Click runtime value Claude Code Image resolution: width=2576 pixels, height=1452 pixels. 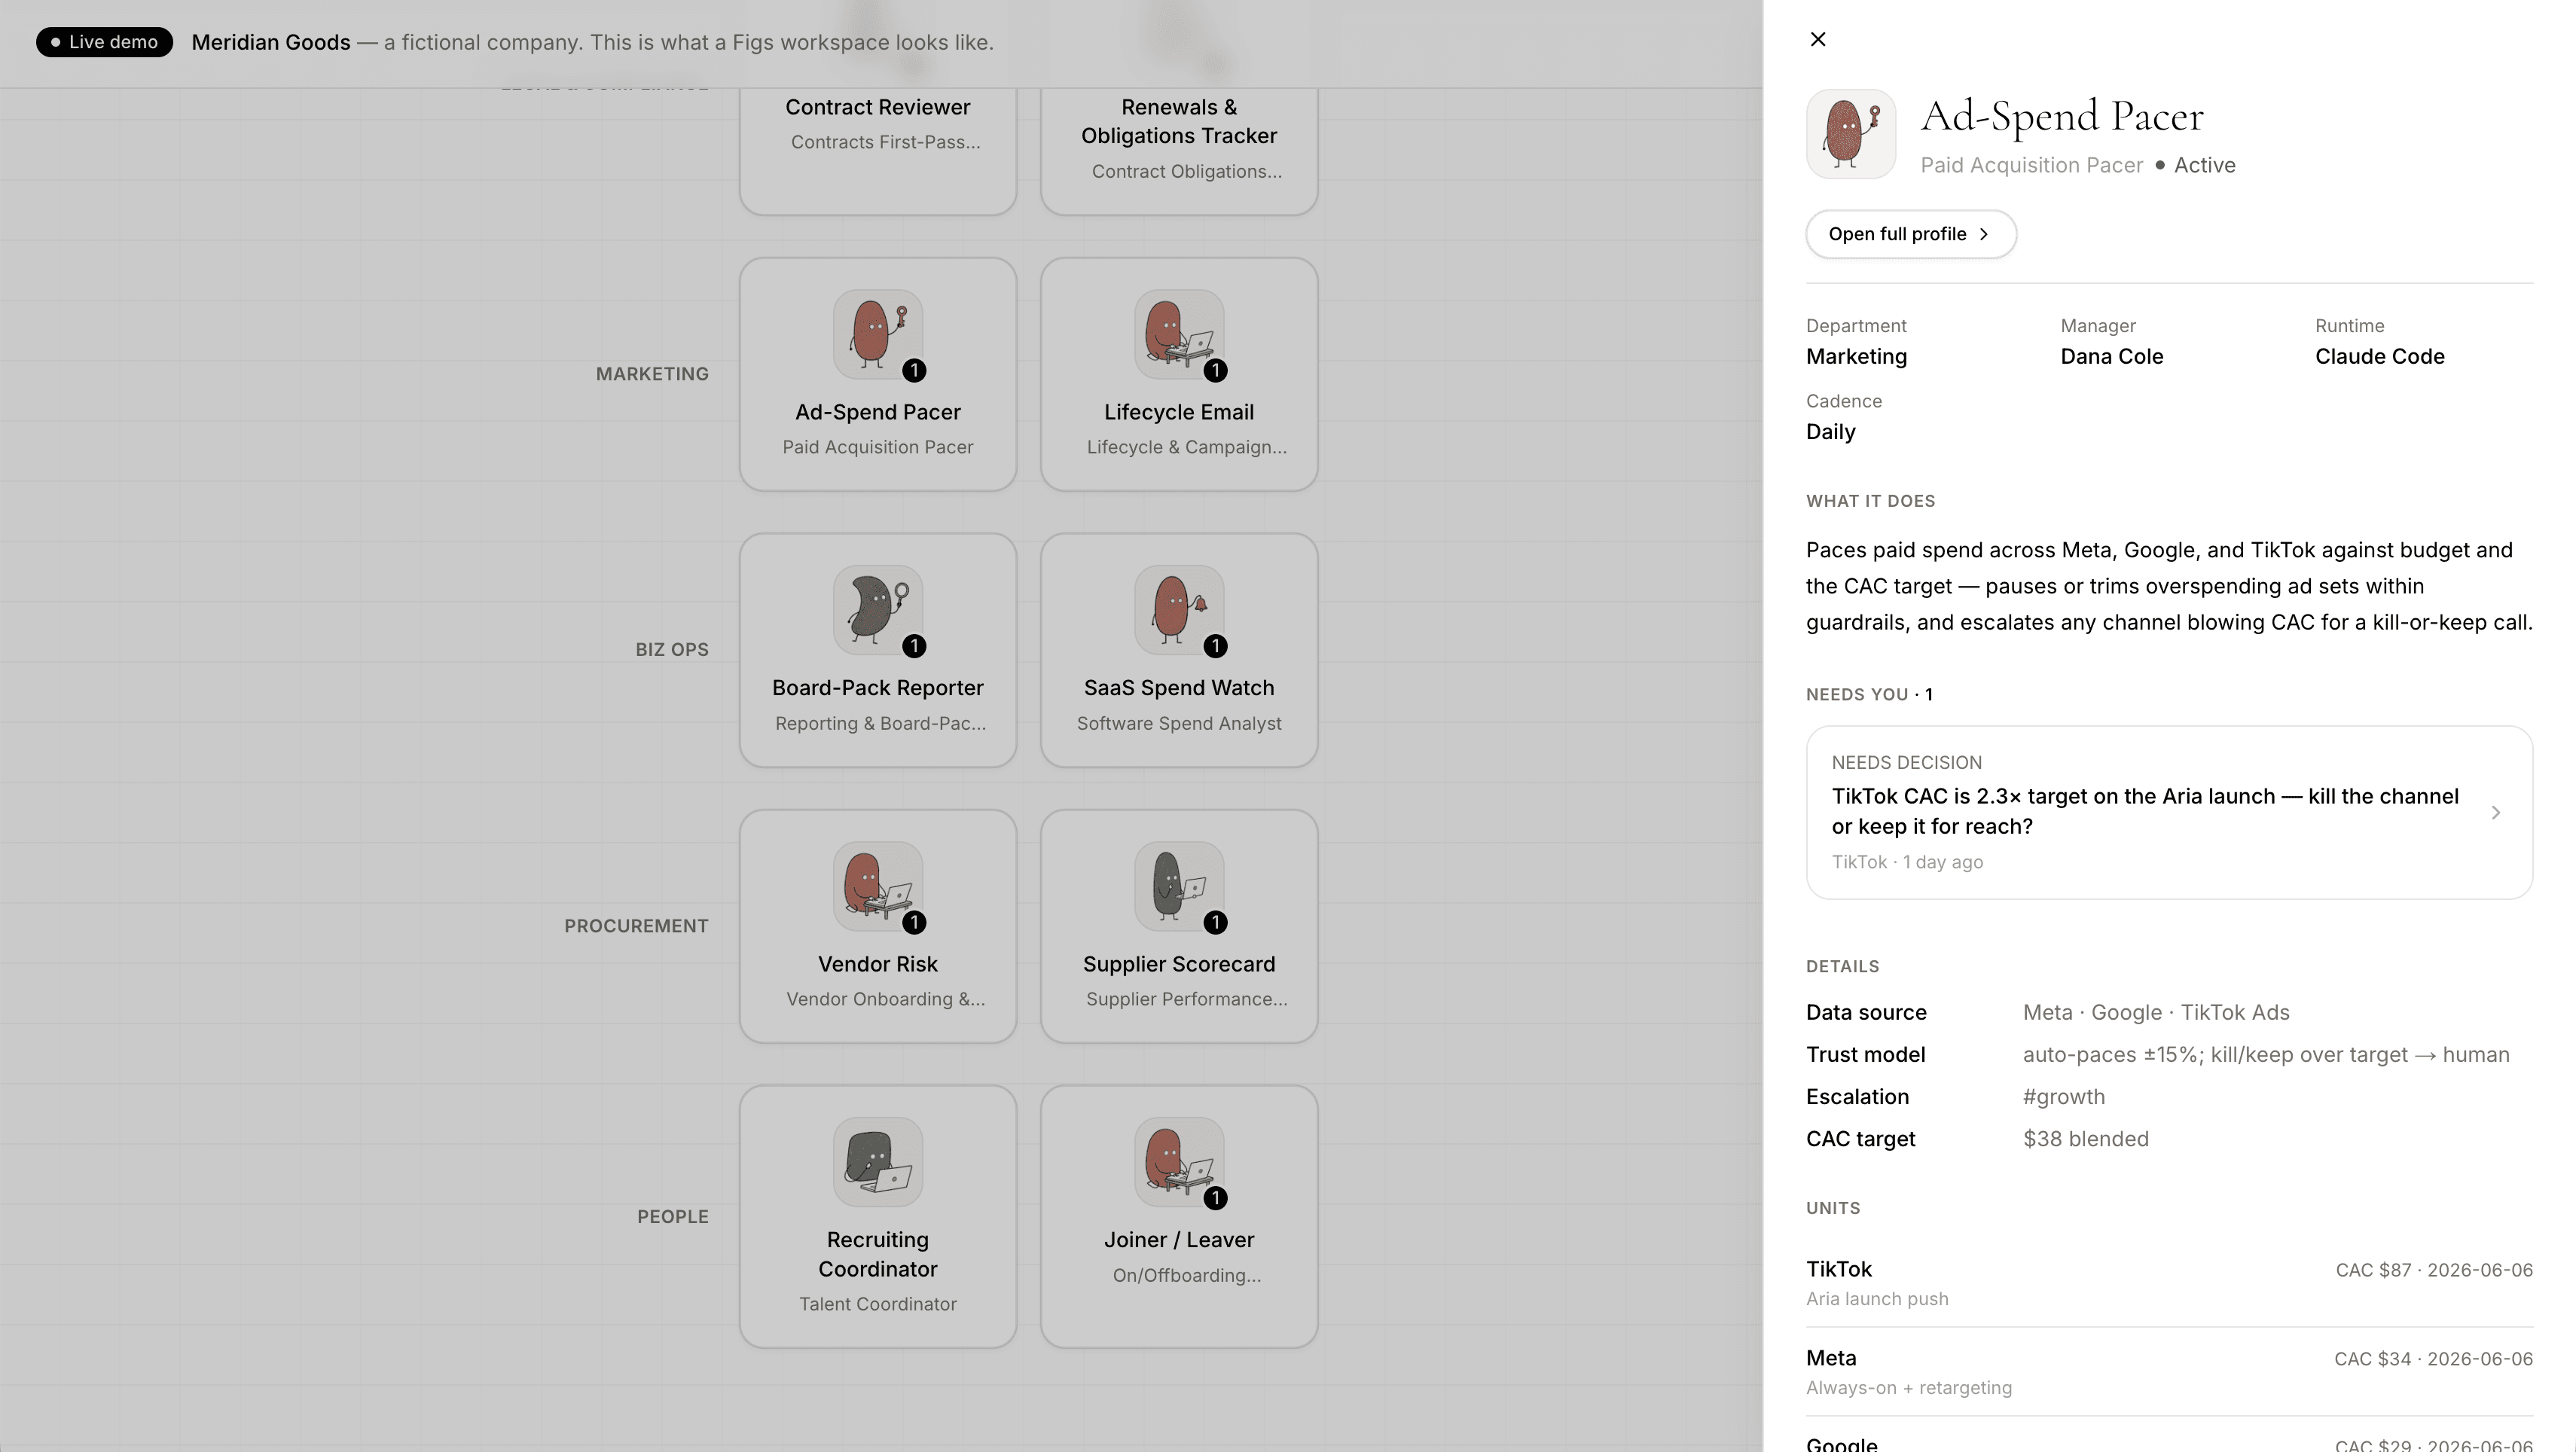(2379, 356)
